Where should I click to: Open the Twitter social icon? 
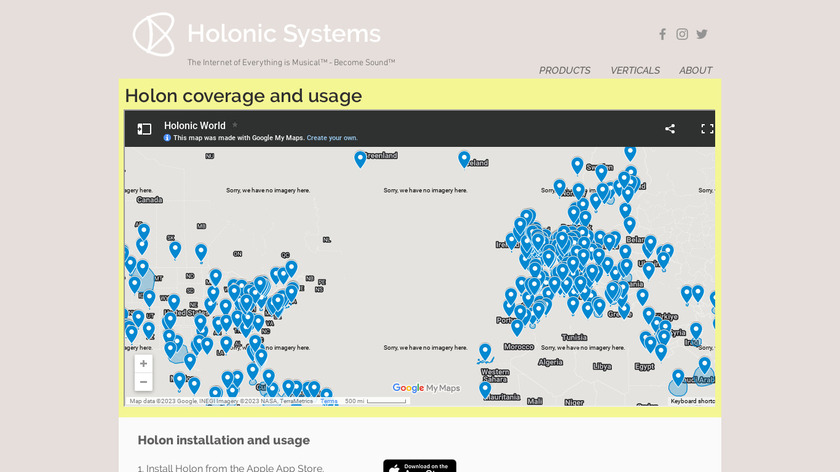[x=702, y=34]
